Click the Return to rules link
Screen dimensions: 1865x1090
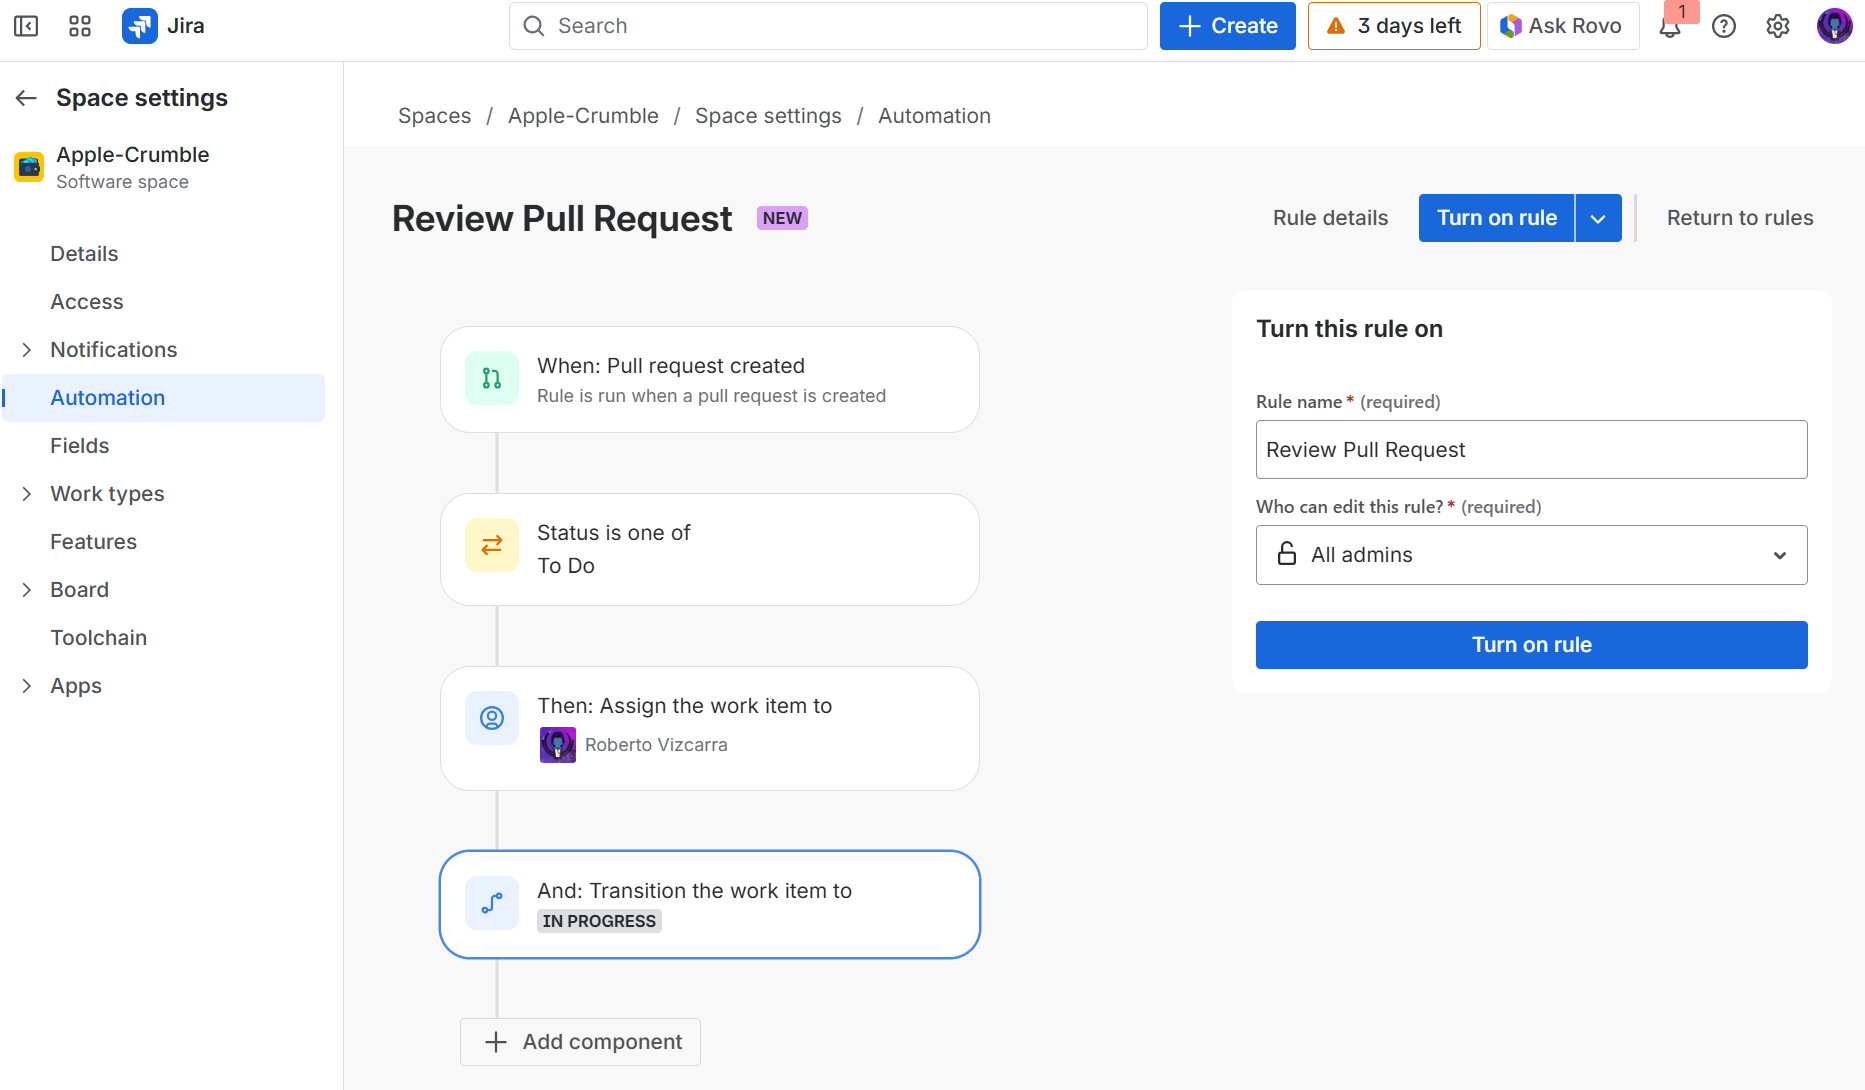click(1739, 218)
